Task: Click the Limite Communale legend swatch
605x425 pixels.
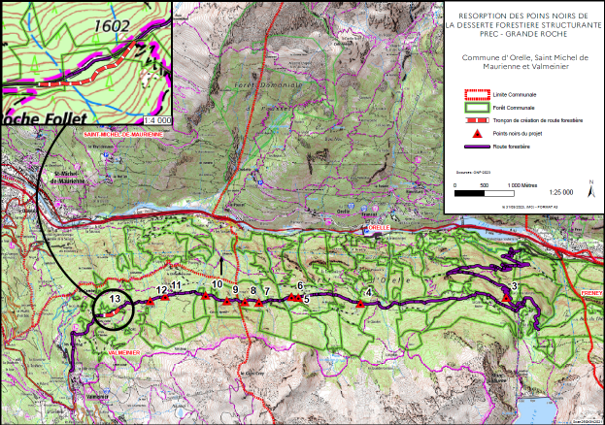Action: pos(477,95)
